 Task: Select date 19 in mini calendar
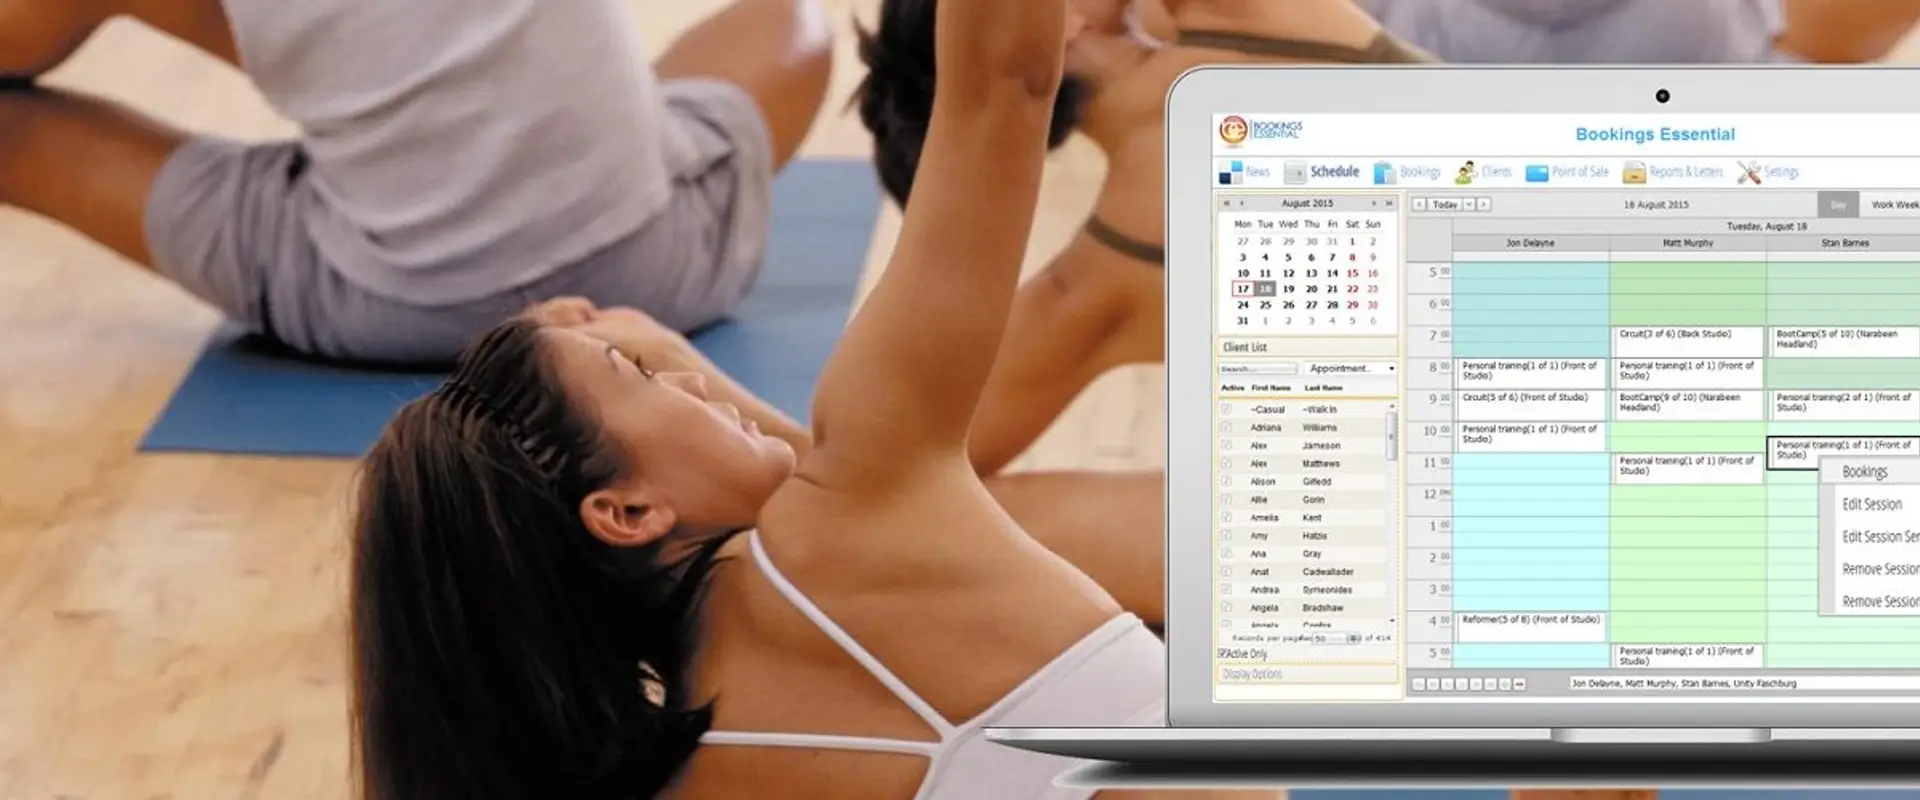[x=1288, y=289]
